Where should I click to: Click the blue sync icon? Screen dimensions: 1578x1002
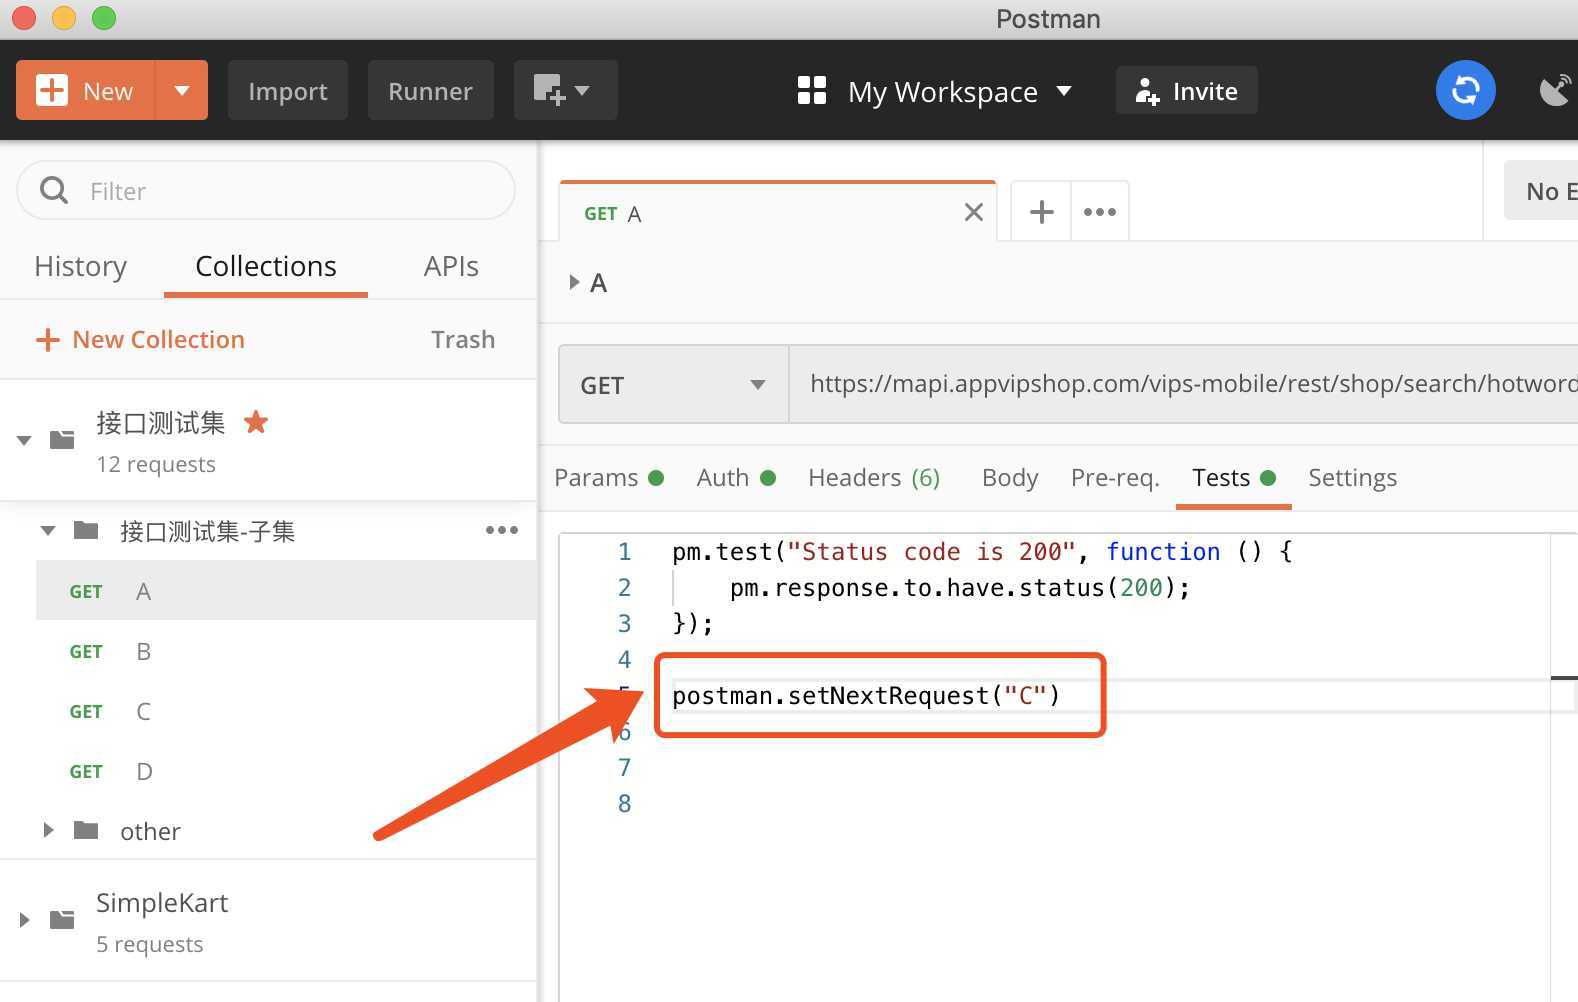1465,90
